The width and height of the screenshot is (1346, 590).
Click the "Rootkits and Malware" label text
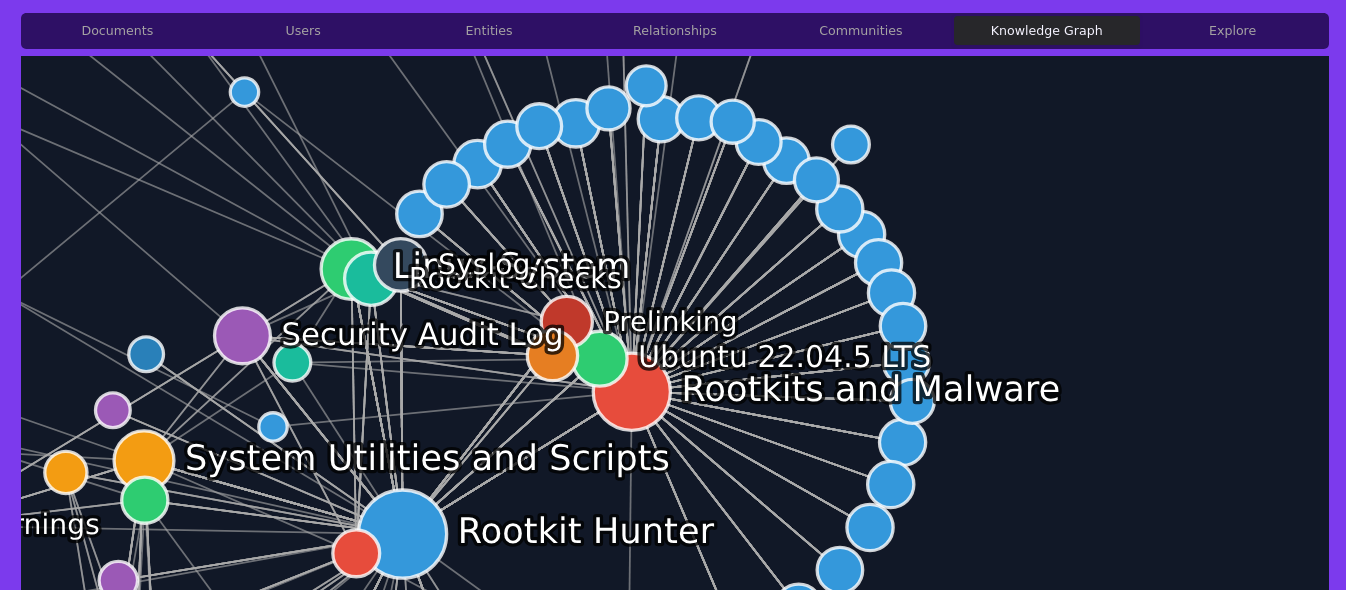[870, 389]
